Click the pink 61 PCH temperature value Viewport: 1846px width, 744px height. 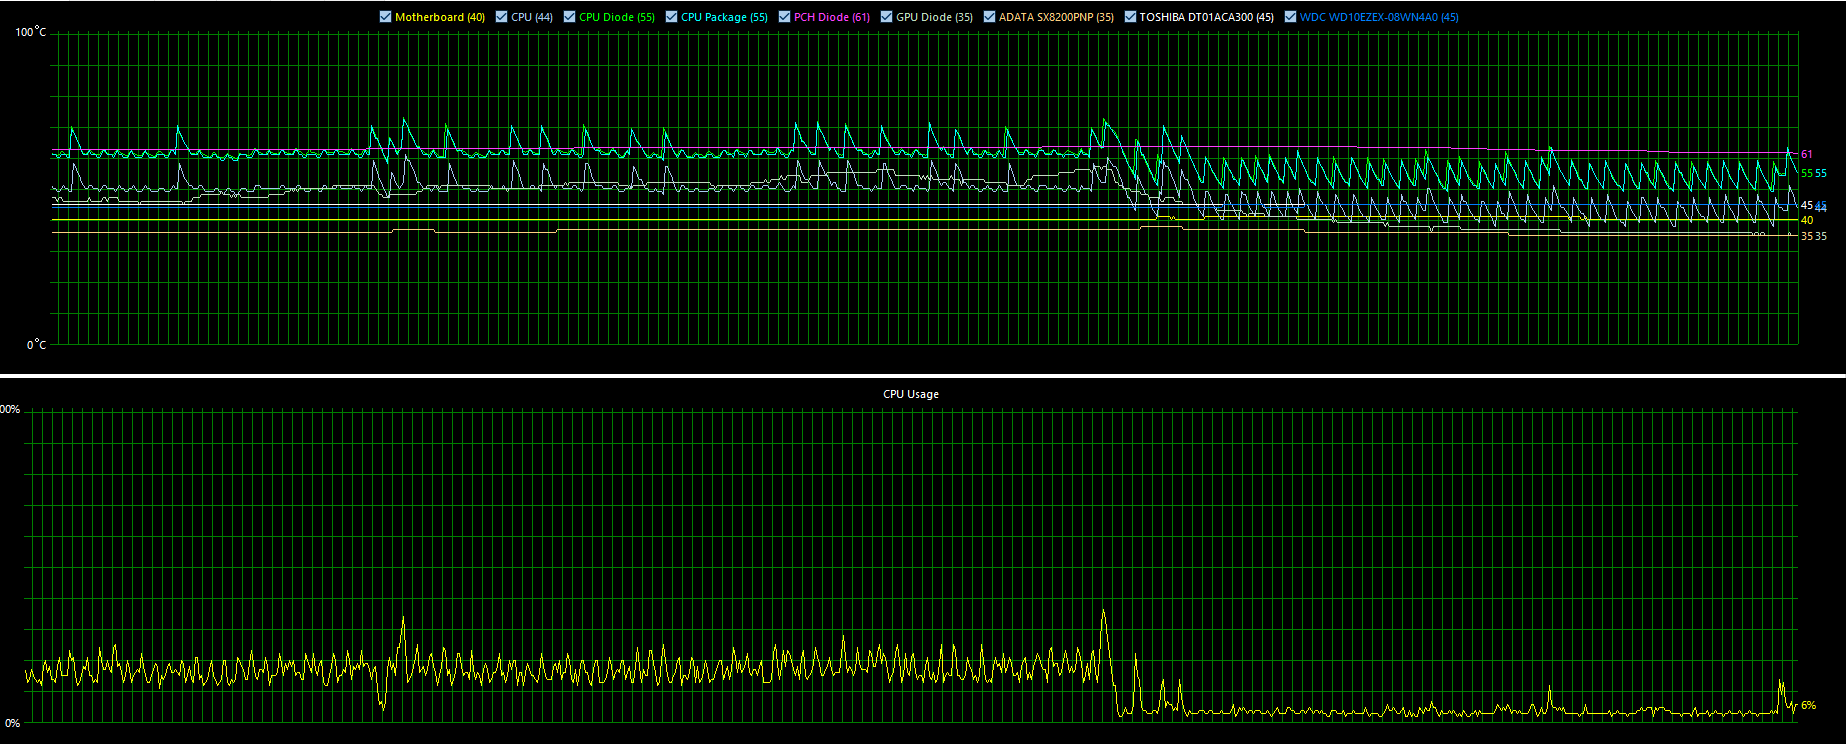point(1806,154)
